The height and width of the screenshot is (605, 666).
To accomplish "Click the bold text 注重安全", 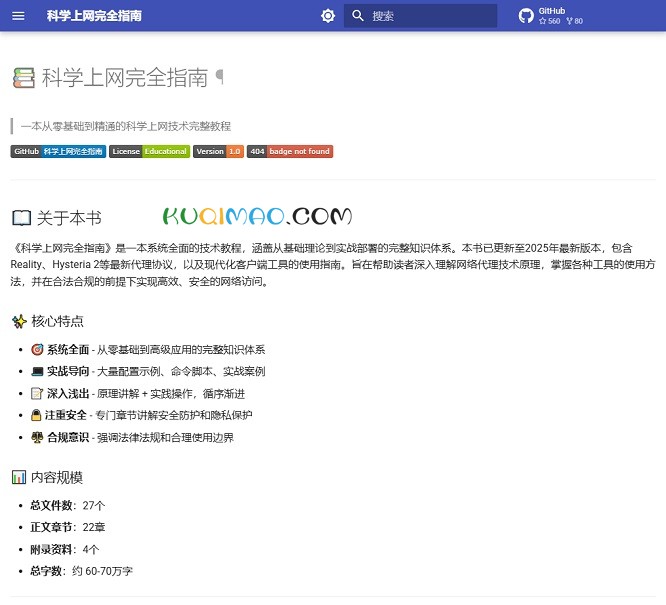I will point(66,416).
